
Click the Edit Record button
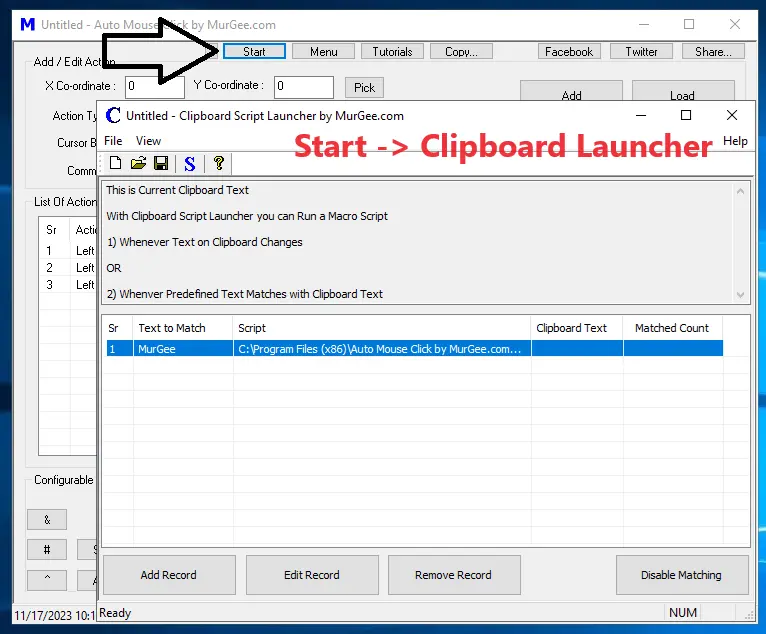point(312,575)
